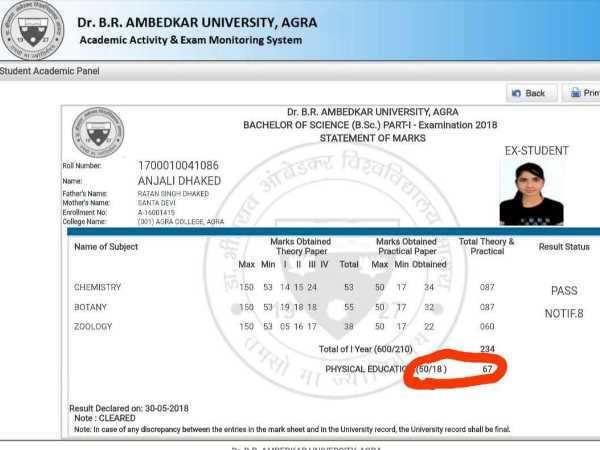Viewport: 600px width, 450px height.
Task: Click the Result Status column header
Action: [x=564, y=247]
